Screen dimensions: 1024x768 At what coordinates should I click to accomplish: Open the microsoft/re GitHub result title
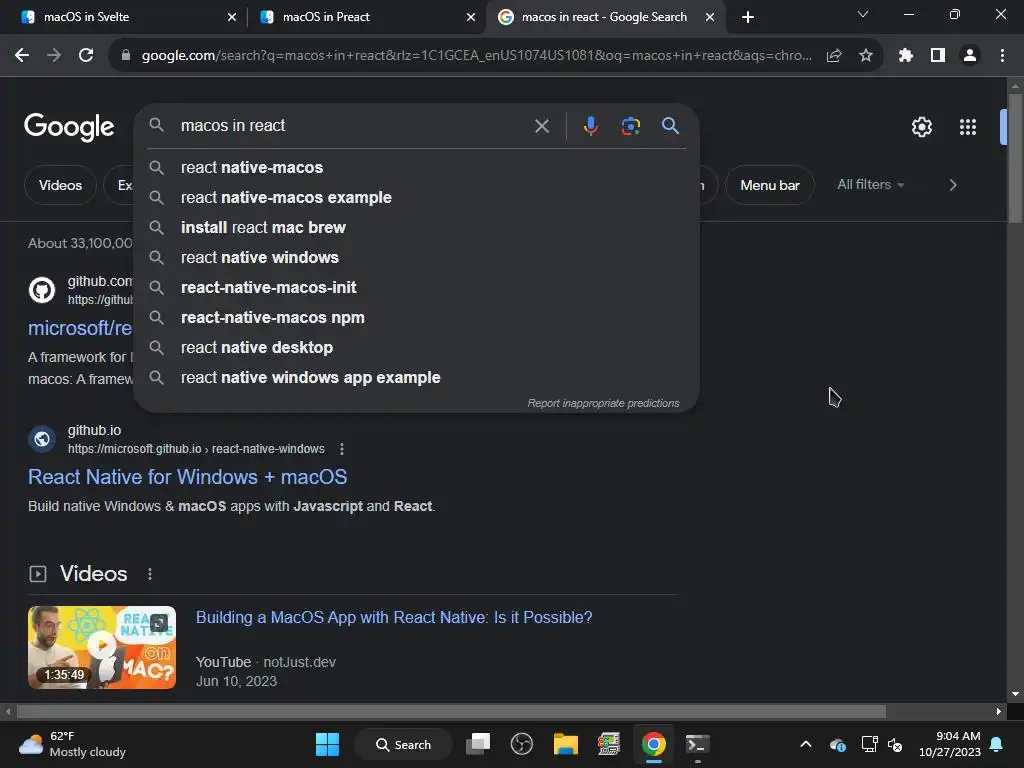pyautogui.click(x=80, y=328)
